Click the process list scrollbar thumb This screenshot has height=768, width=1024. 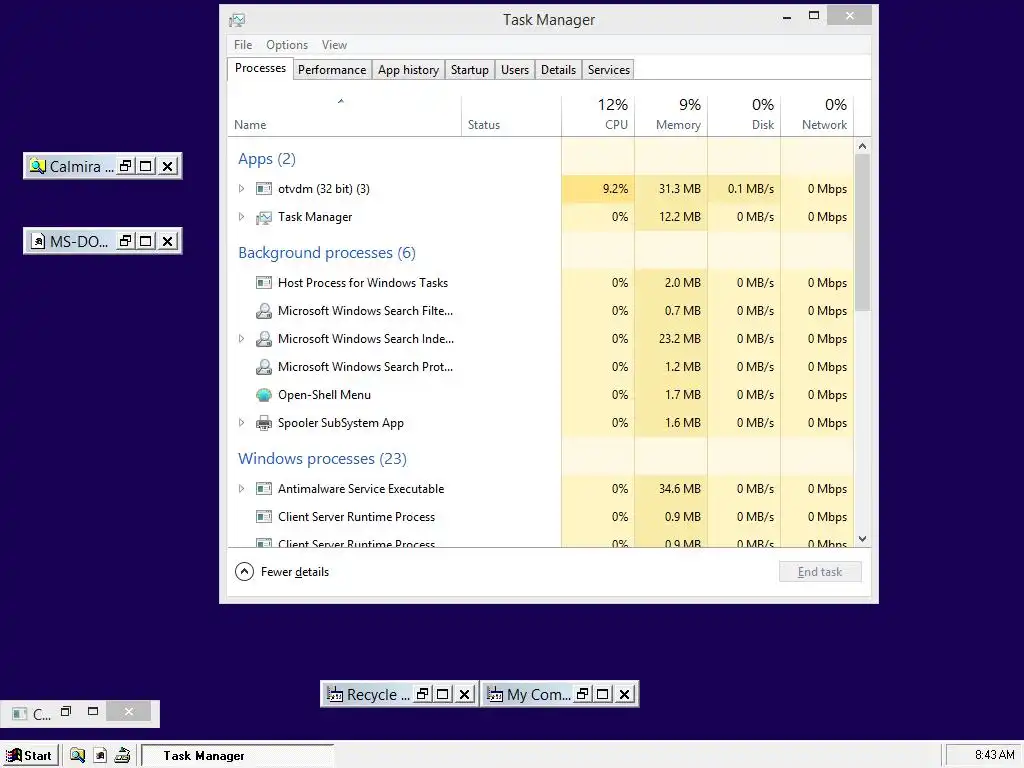click(862, 233)
